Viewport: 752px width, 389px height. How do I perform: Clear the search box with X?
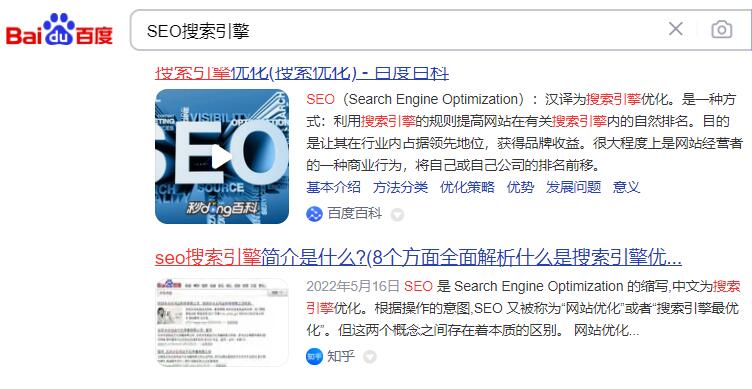pos(676,29)
